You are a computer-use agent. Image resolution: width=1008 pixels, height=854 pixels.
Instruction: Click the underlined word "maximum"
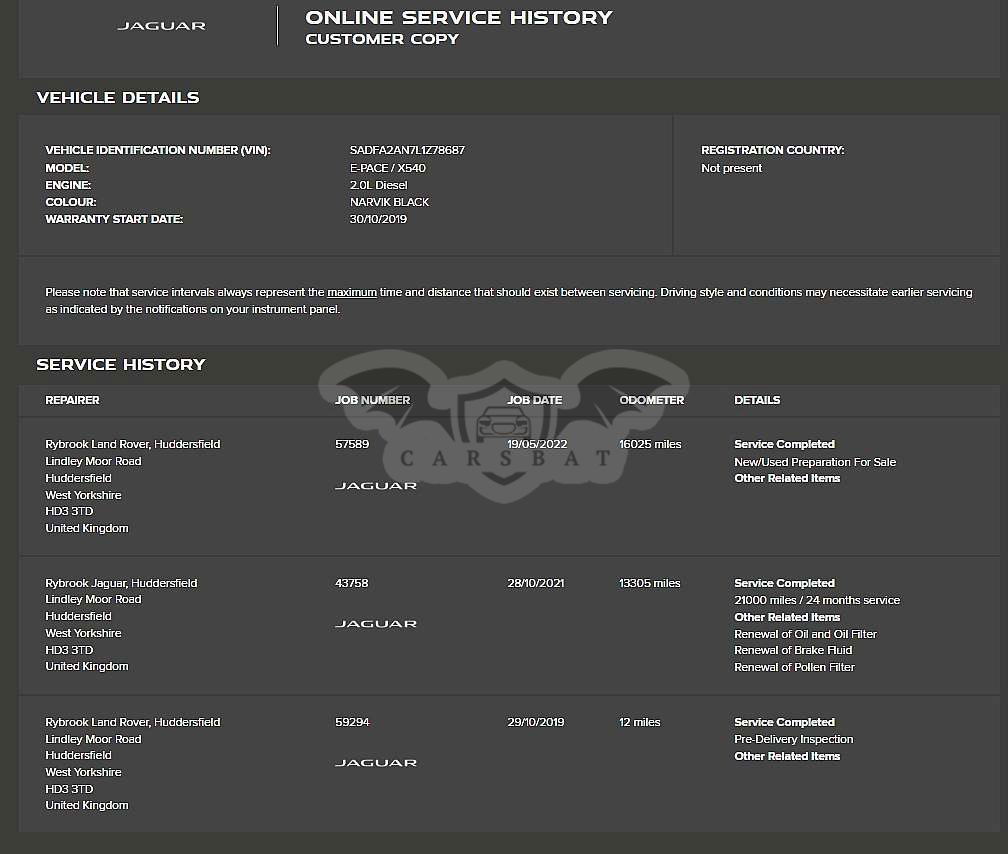click(352, 293)
